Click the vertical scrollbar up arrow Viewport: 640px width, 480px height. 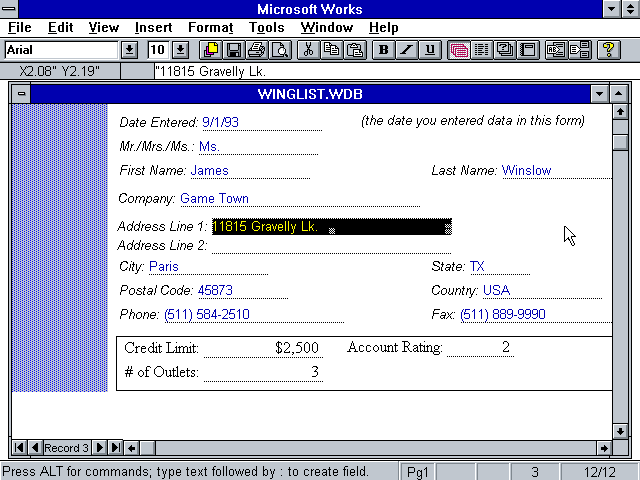pos(620,111)
